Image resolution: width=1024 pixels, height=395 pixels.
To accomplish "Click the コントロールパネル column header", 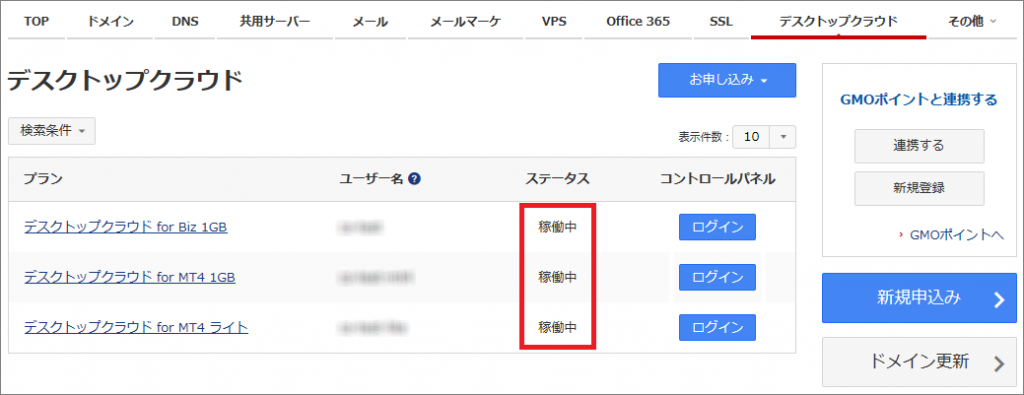I will point(718,179).
